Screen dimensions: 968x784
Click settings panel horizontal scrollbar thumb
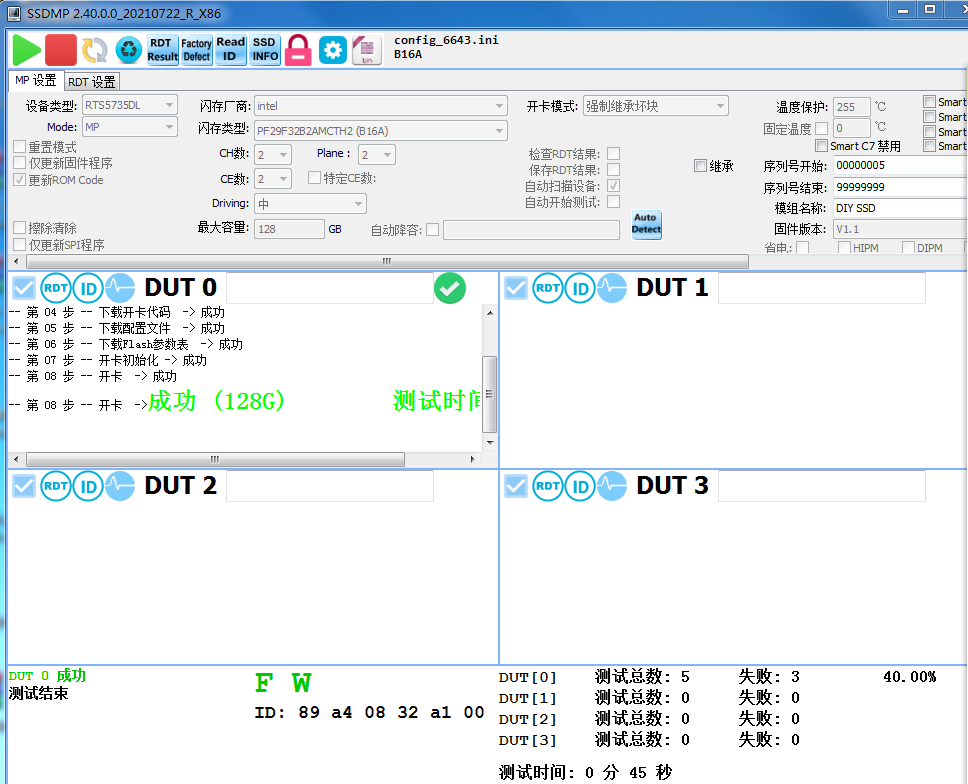point(387,261)
